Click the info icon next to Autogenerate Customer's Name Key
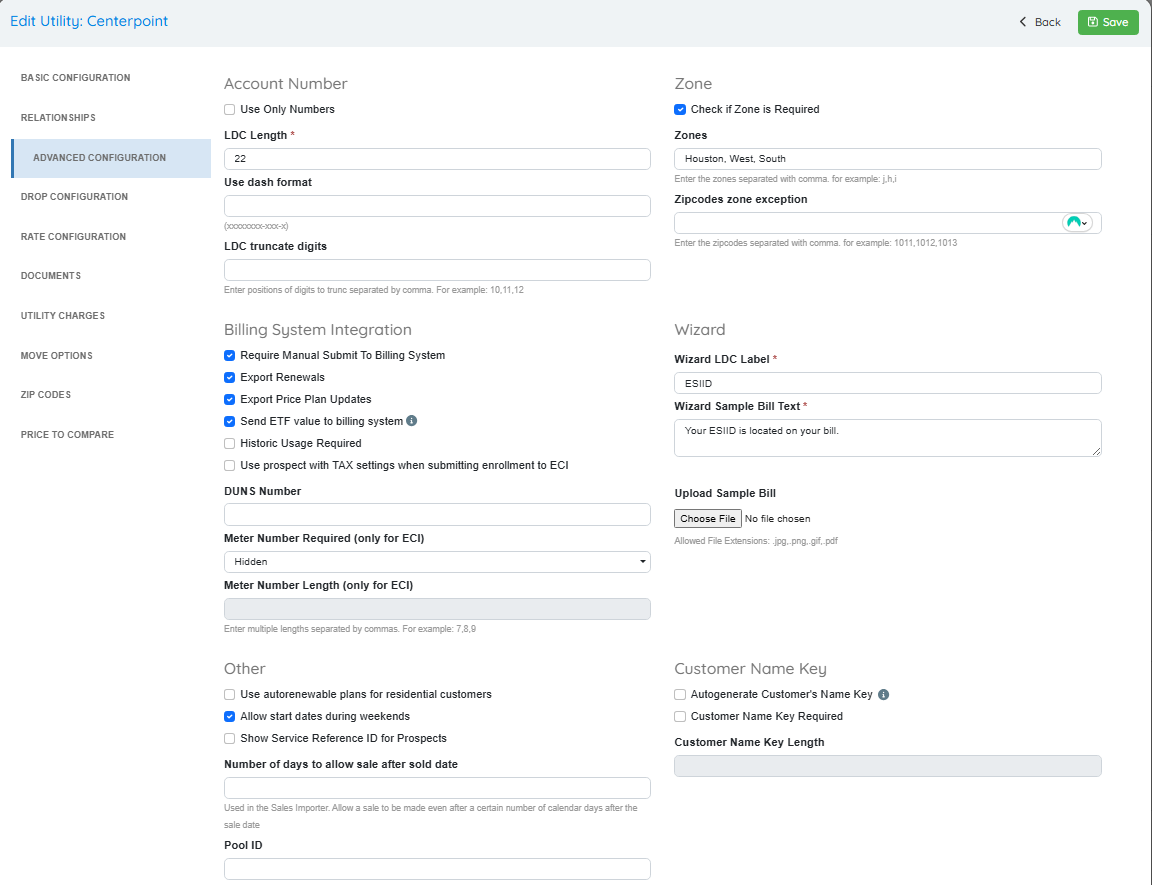 click(x=883, y=694)
